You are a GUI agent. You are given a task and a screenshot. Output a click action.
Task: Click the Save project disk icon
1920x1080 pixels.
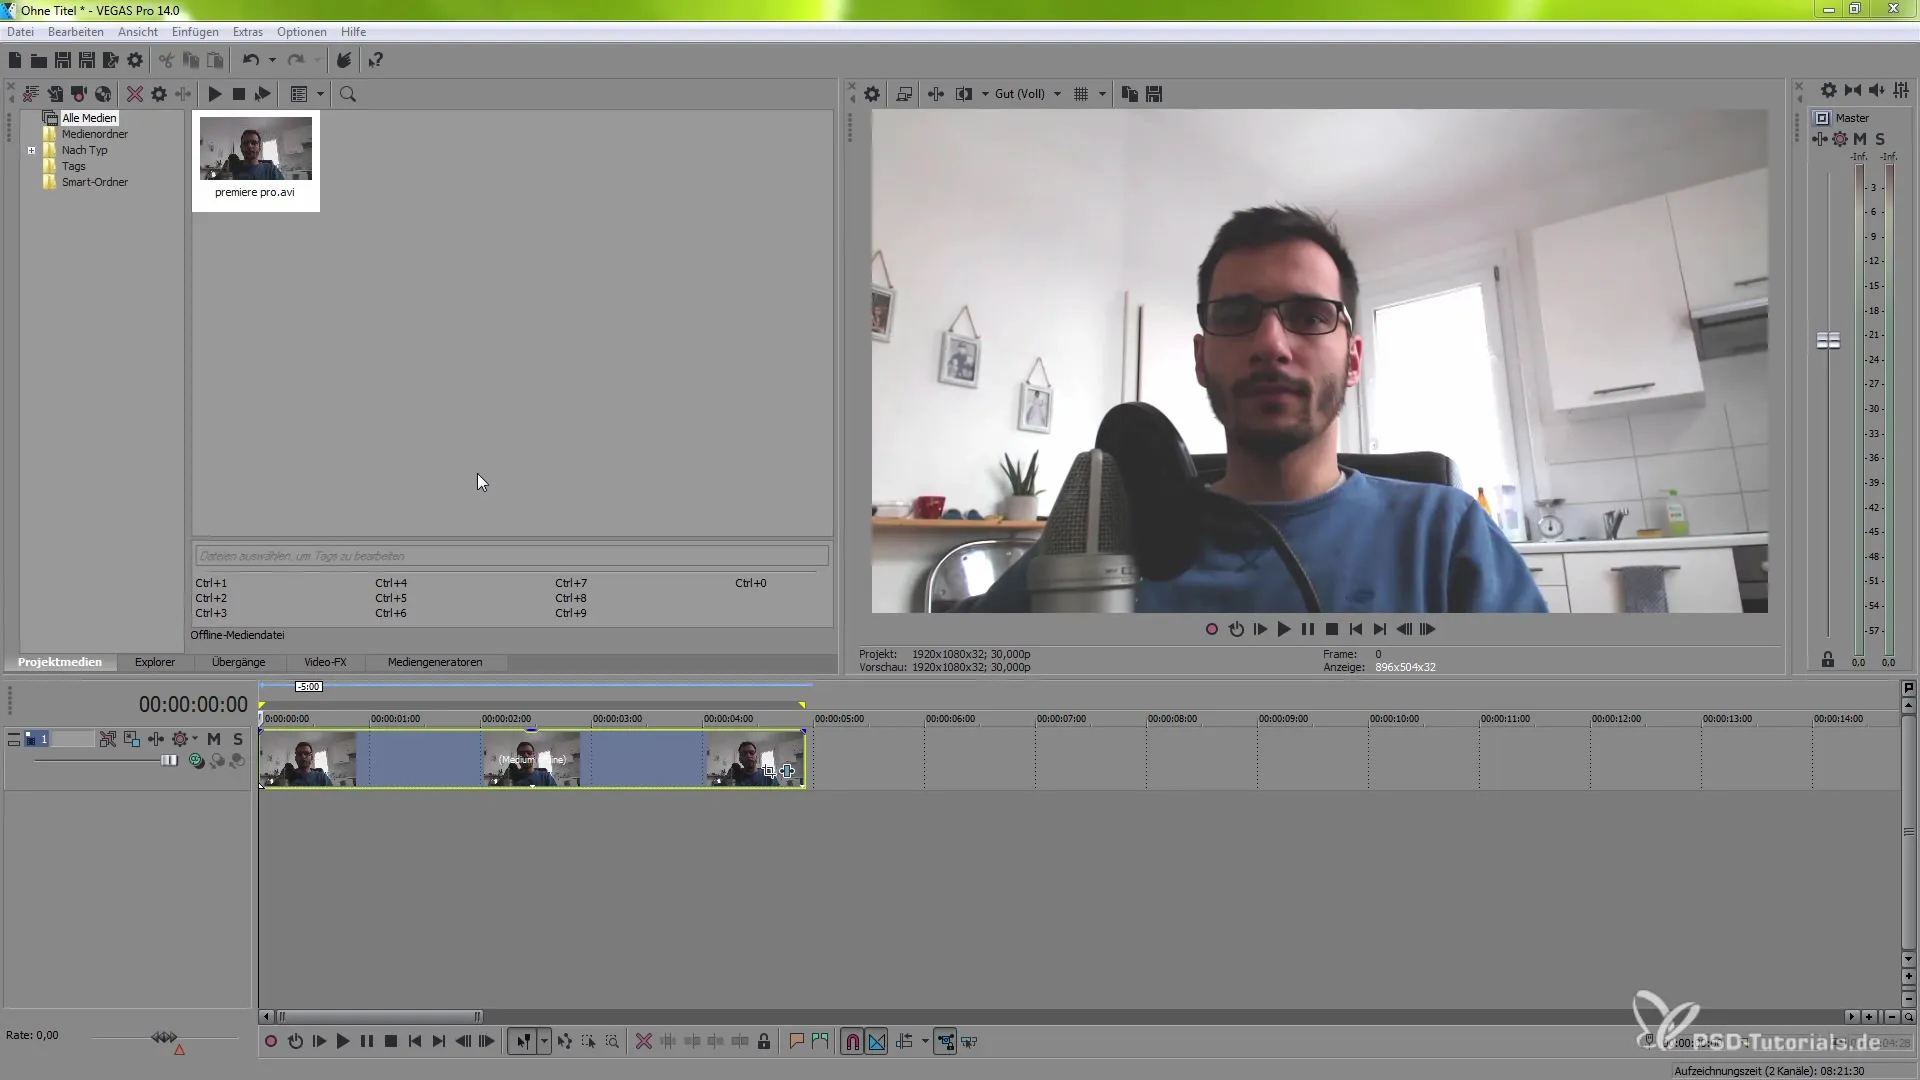coord(62,61)
